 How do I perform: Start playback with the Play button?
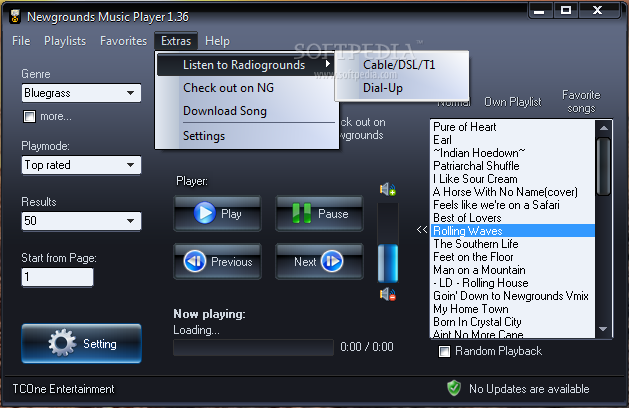[x=217, y=213]
